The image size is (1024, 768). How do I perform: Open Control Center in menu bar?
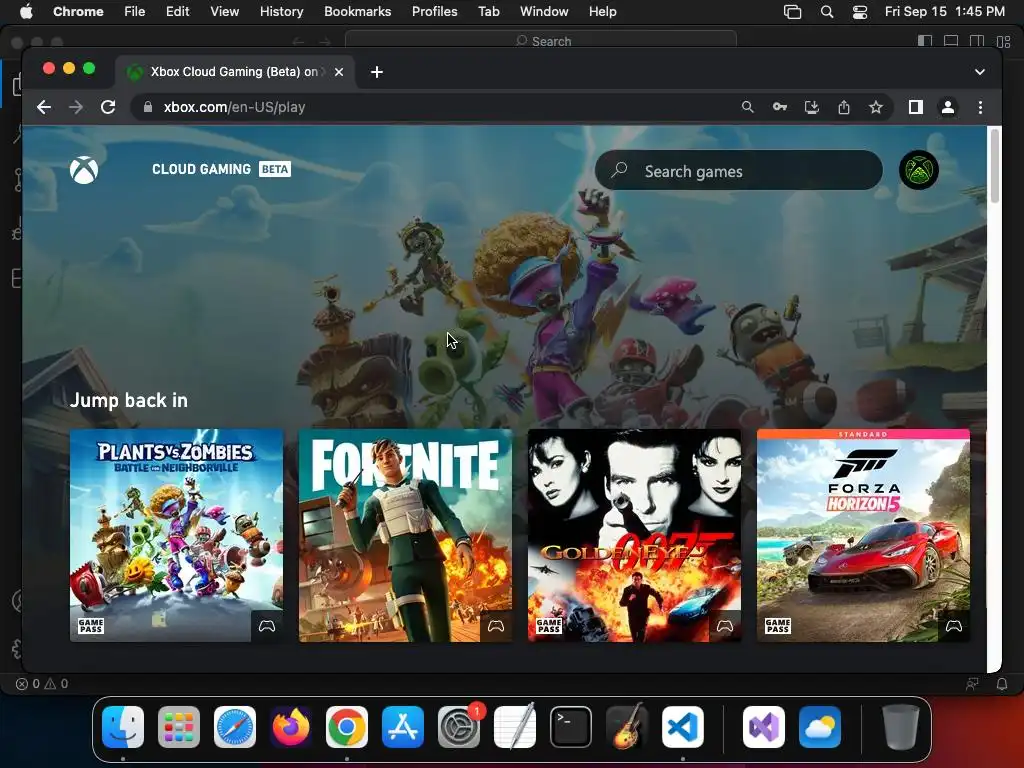[860, 12]
